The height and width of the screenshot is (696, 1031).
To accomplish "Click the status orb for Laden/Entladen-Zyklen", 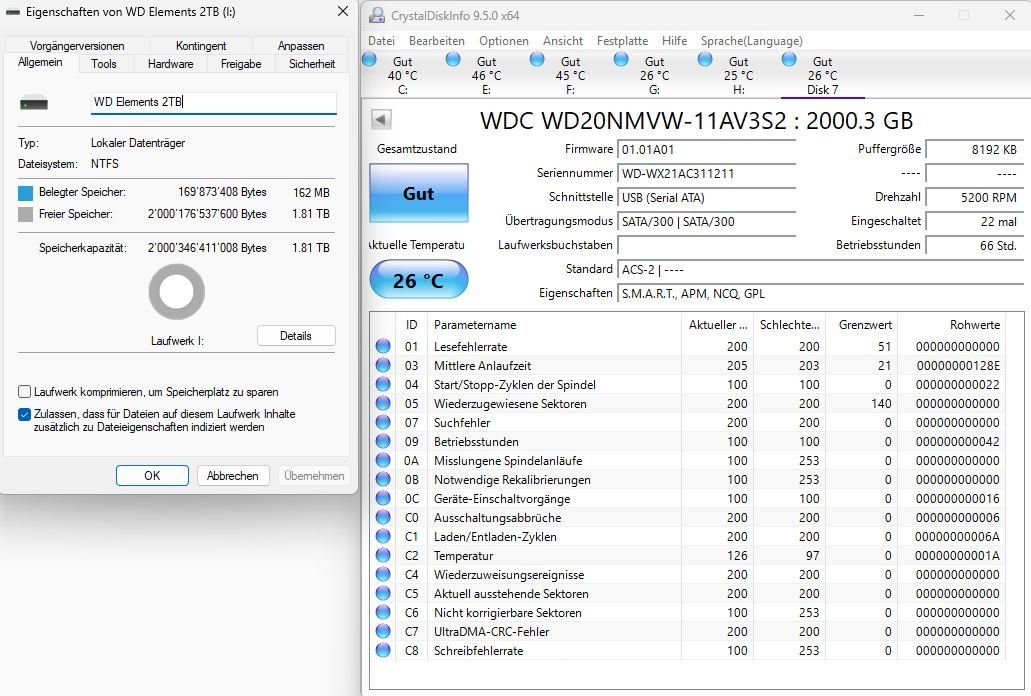I will (383, 536).
